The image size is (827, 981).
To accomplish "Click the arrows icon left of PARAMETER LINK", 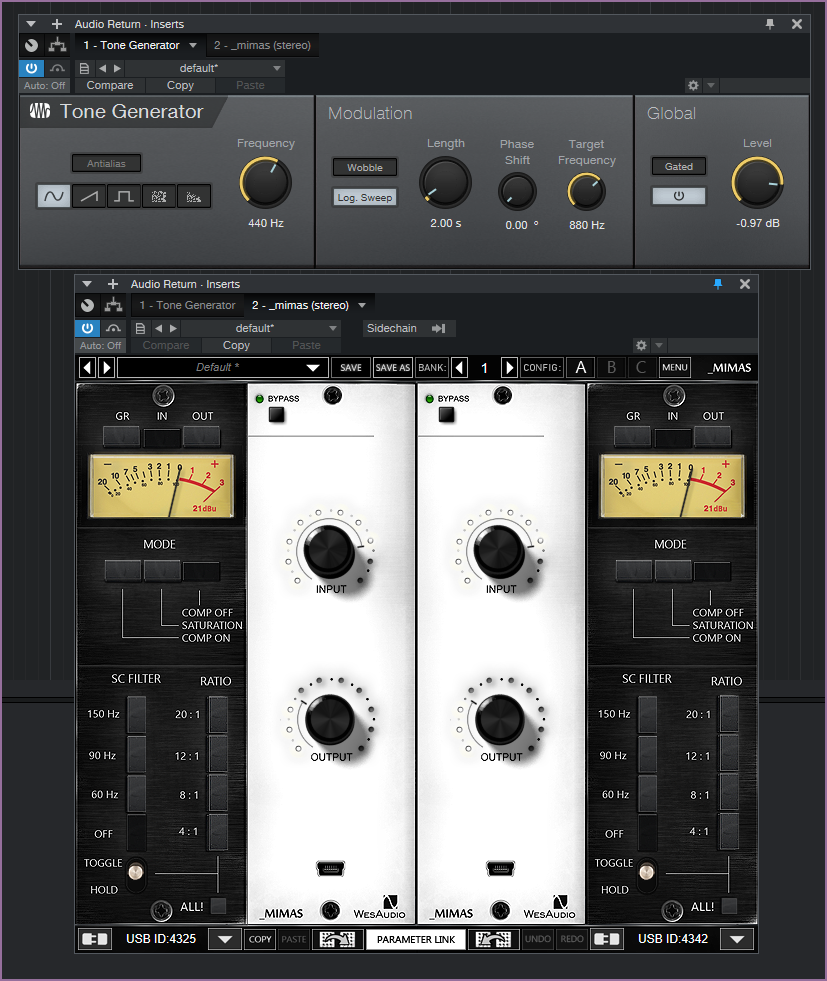I will pos(337,939).
